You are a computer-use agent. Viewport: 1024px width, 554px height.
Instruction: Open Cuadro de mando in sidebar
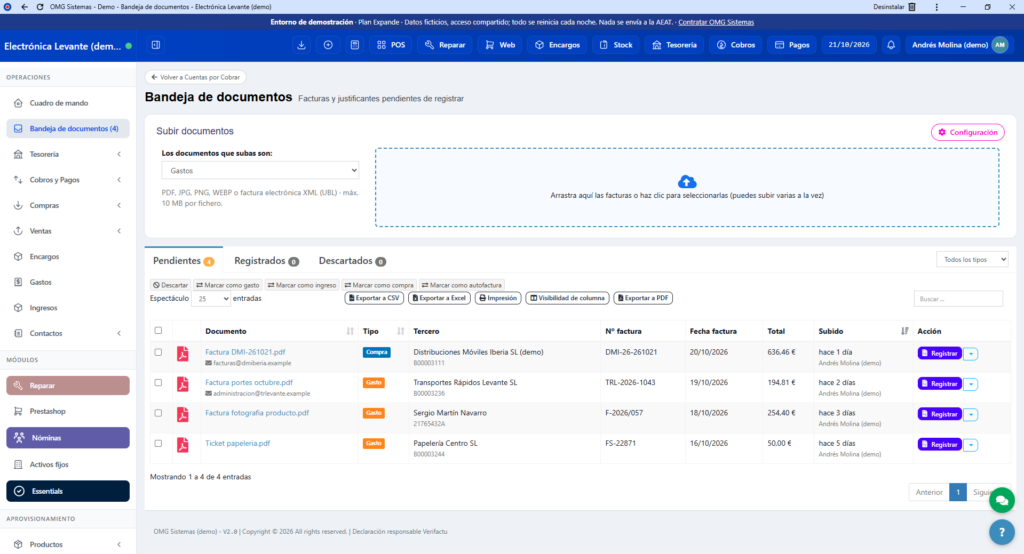(x=68, y=103)
